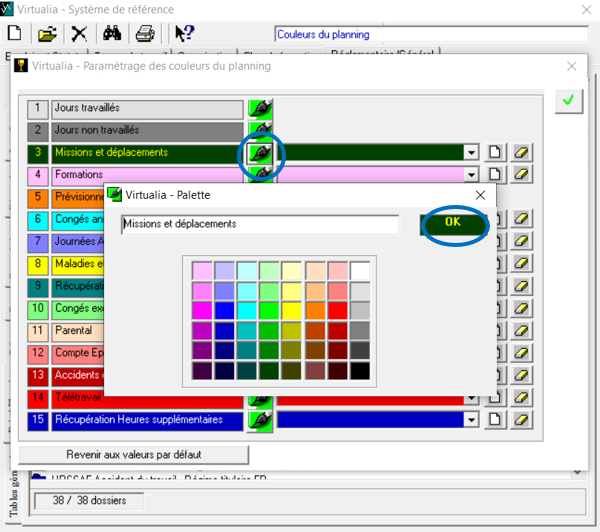Click the blank page icon on Formations row
The width and height of the screenshot is (600, 532).
click(x=496, y=175)
